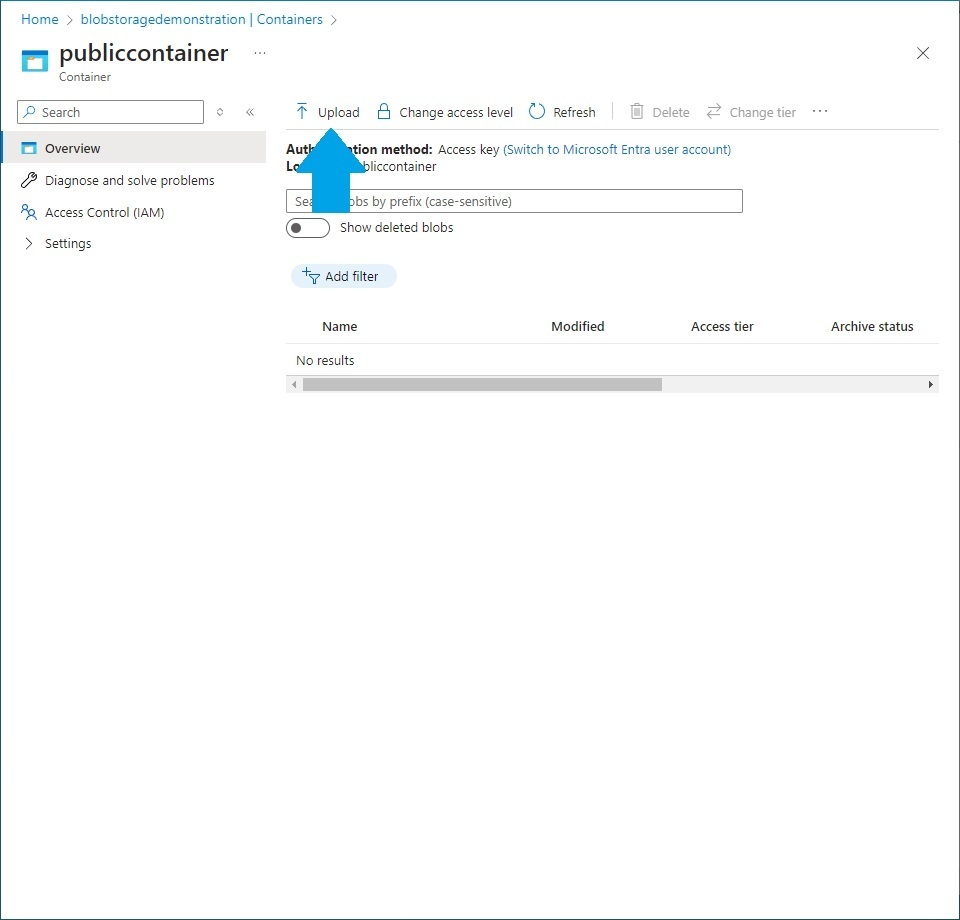
Task: Open the ellipsis menu beside publiccontainer title
Action: tap(260, 53)
